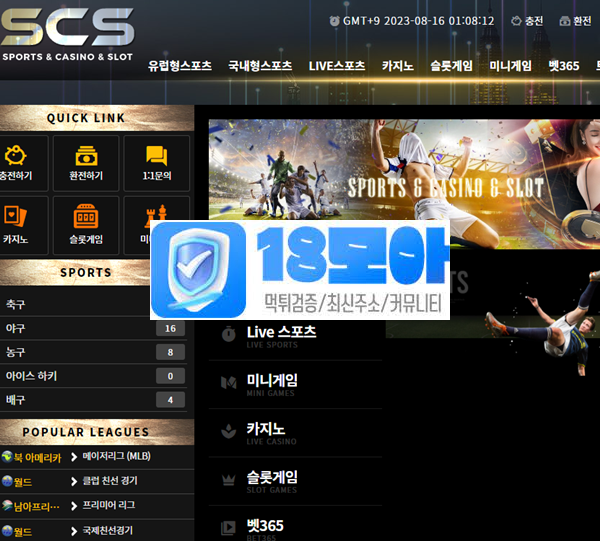This screenshot has width=600, height=541.
Task: Click the 0 count badge for 아이스 하키
Action: click(x=170, y=376)
